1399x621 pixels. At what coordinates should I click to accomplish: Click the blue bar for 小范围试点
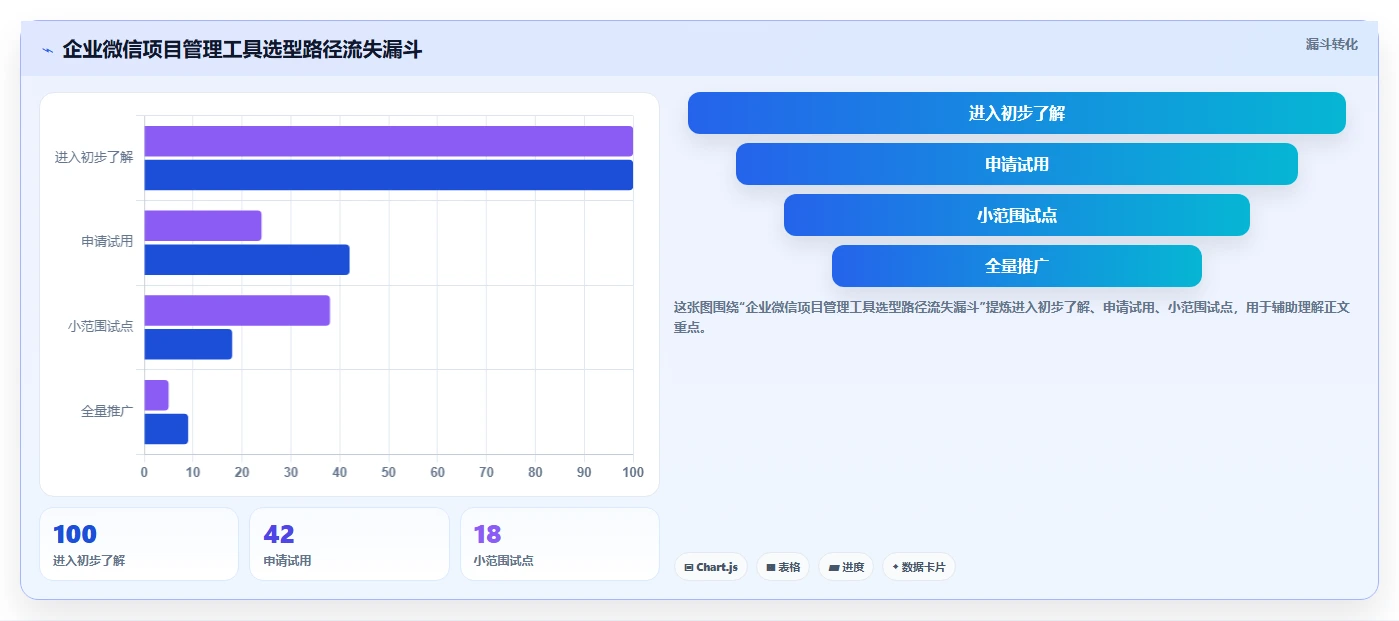(188, 344)
